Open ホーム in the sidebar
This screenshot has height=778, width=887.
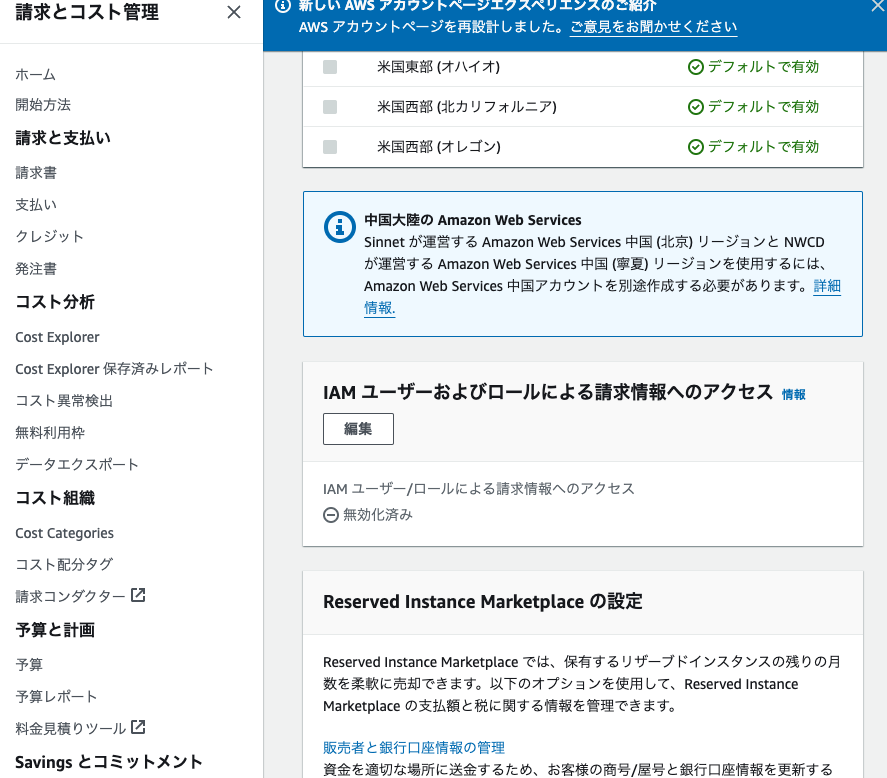[36, 75]
